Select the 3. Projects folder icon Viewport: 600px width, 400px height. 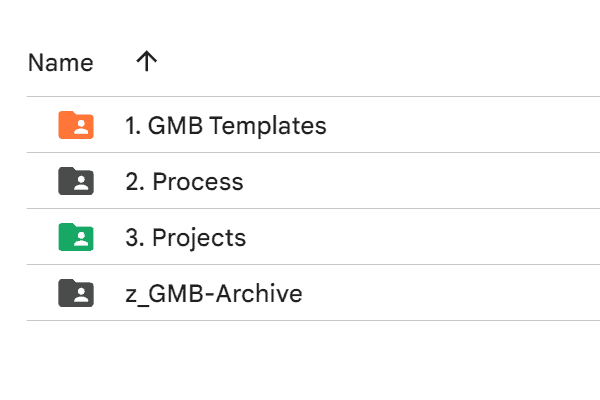point(76,237)
